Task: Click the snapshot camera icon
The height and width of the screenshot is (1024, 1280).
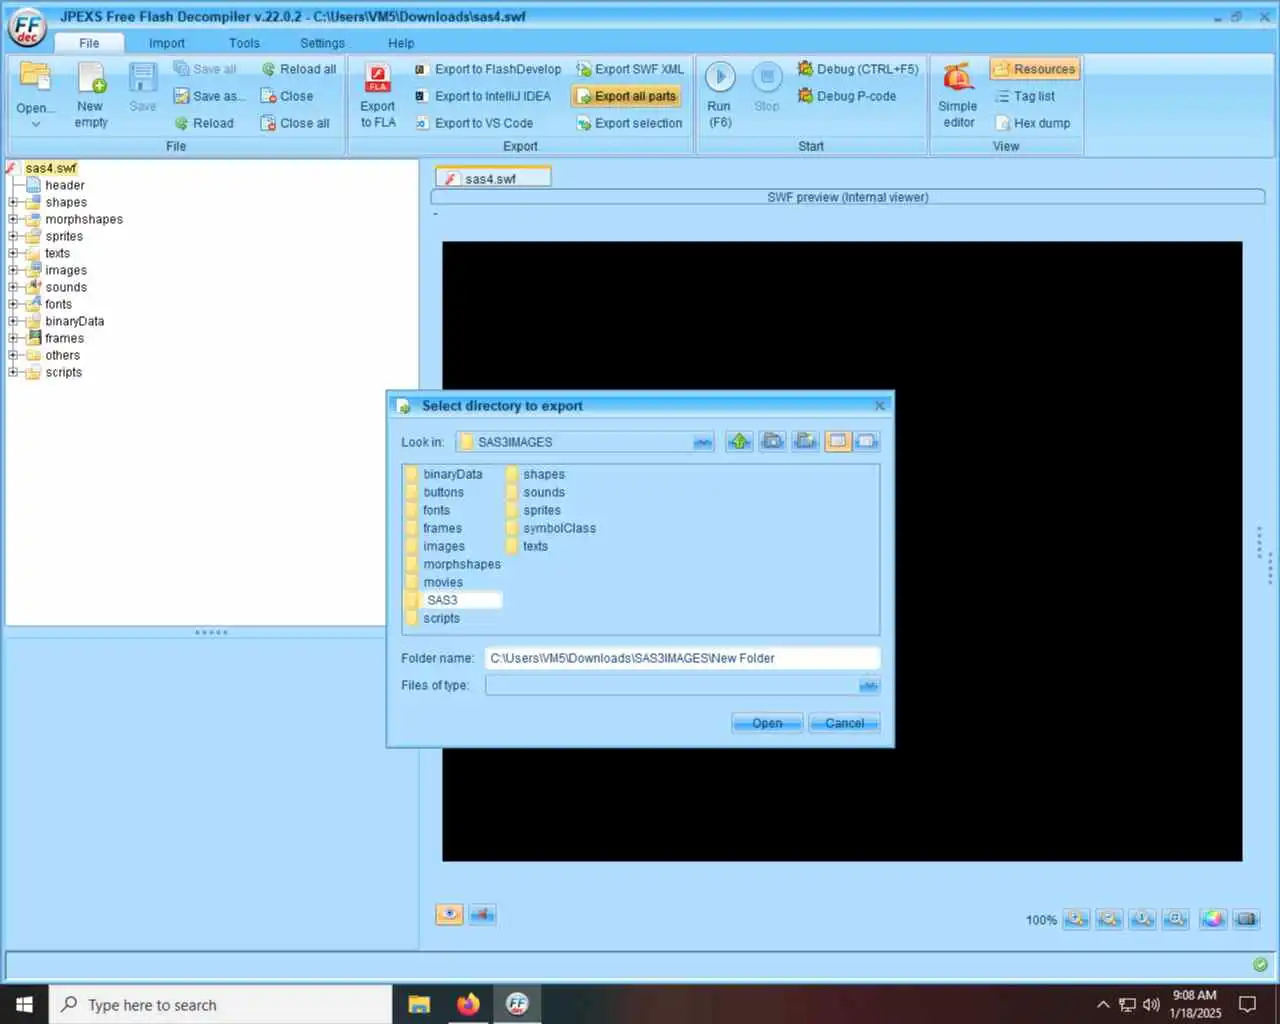Action: click(x=1246, y=919)
